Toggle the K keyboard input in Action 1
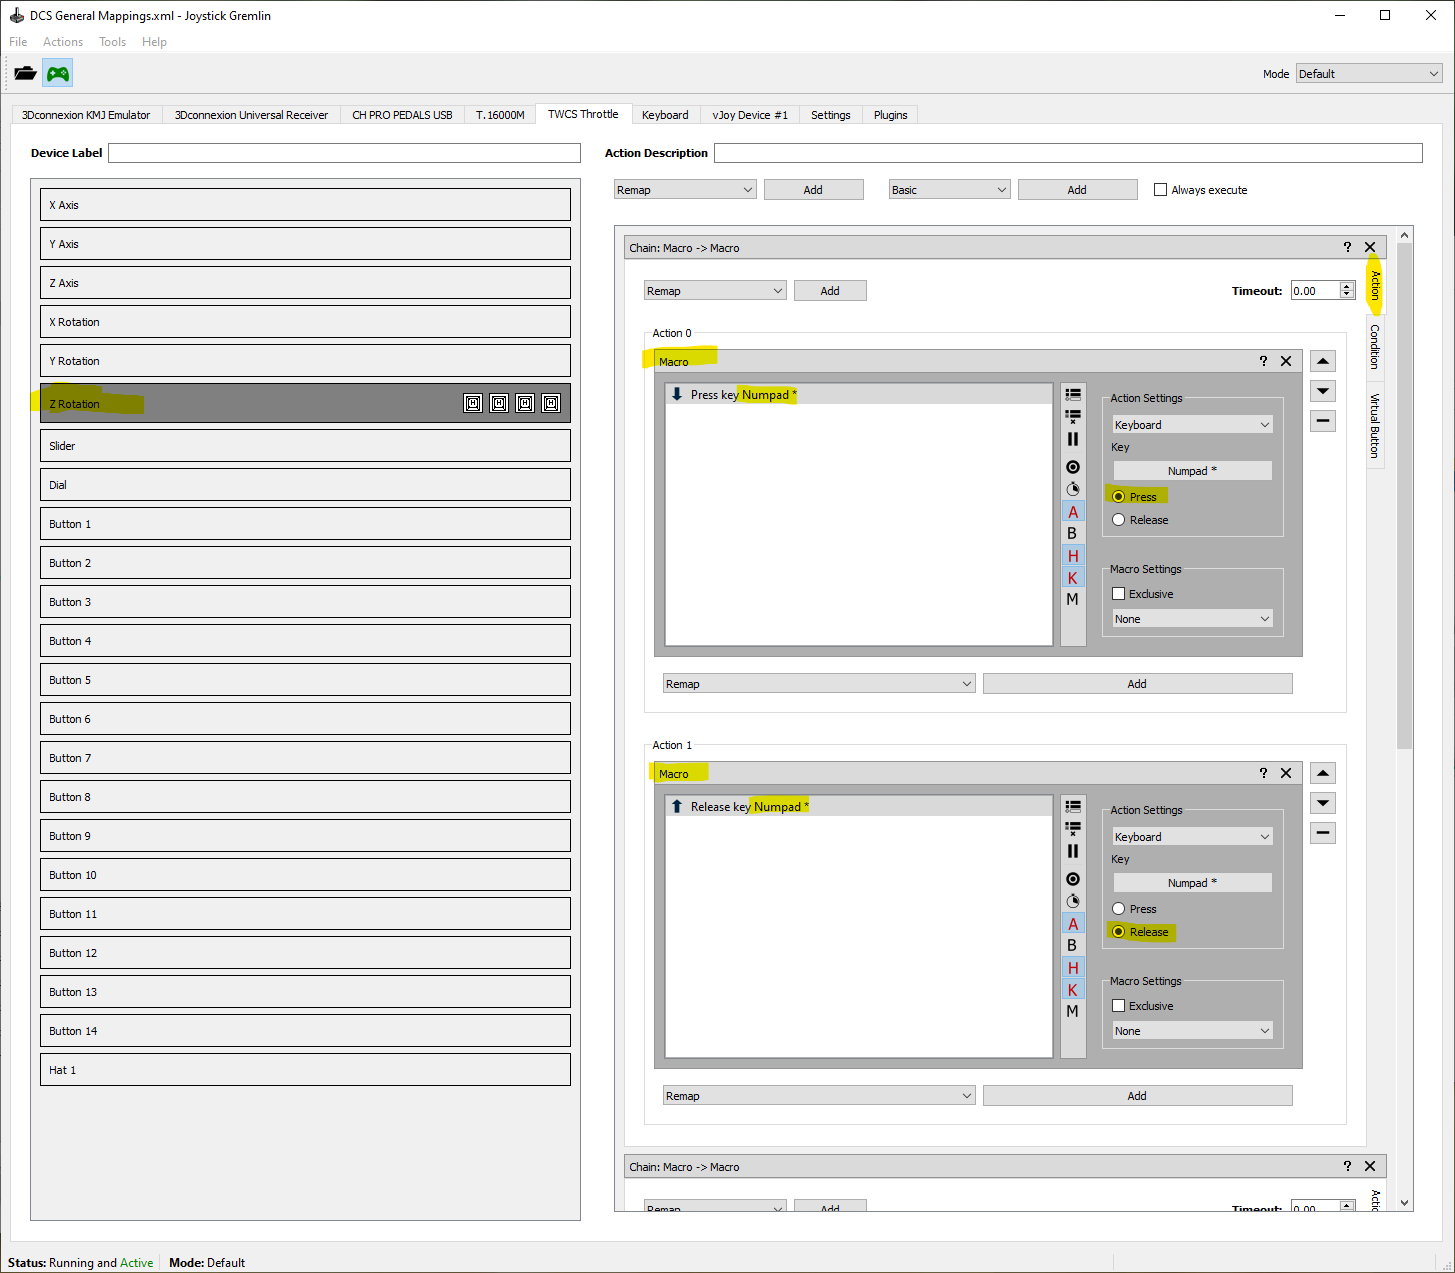1455x1273 pixels. click(1073, 989)
